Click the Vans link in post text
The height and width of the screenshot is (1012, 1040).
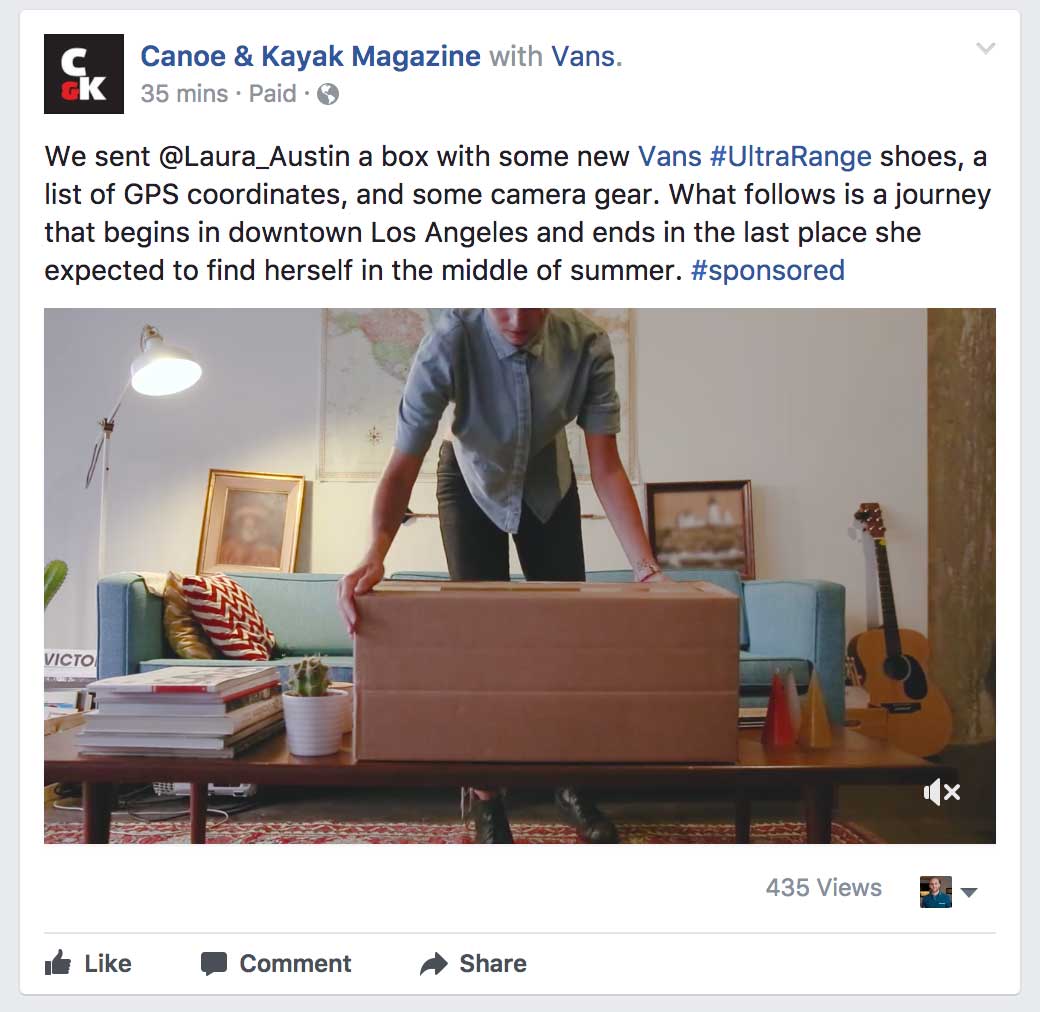[x=669, y=157]
